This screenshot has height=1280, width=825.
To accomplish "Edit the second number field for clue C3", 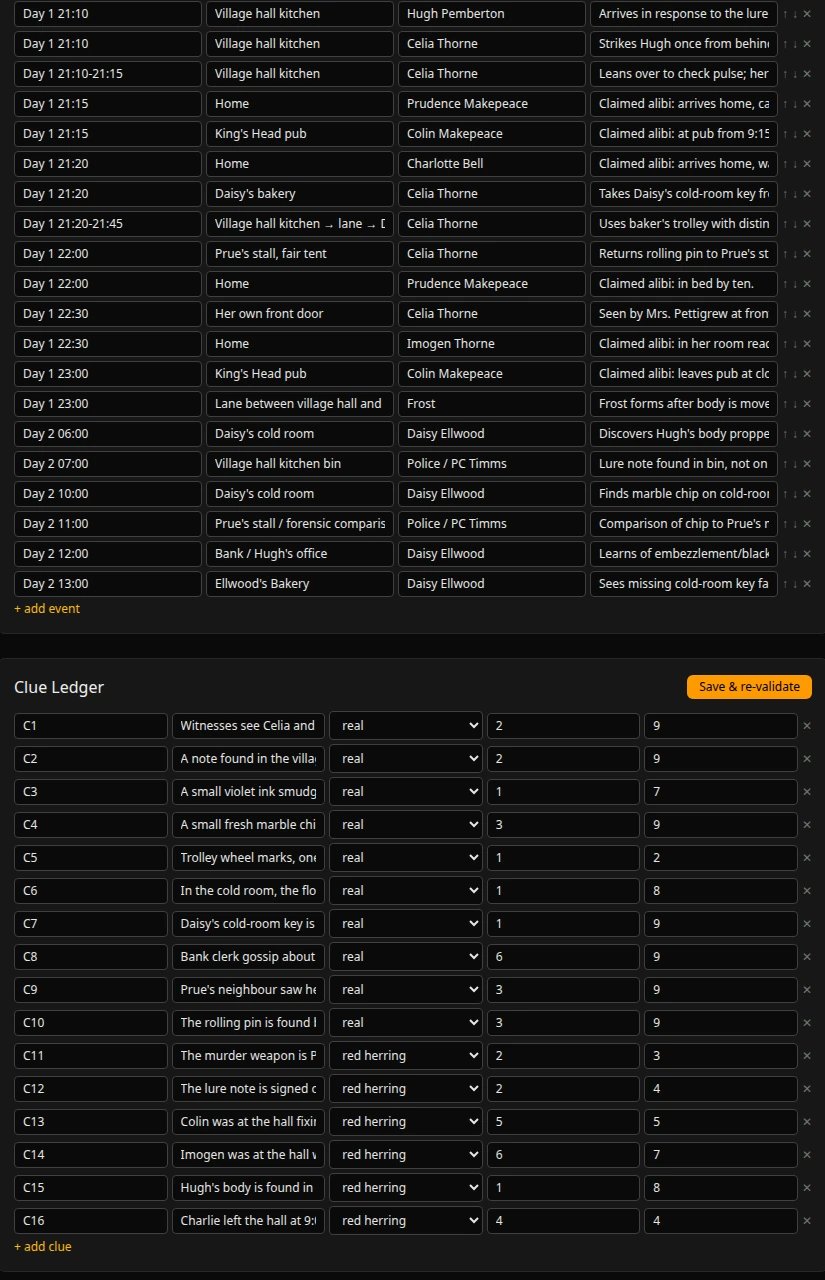I will [721, 792].
